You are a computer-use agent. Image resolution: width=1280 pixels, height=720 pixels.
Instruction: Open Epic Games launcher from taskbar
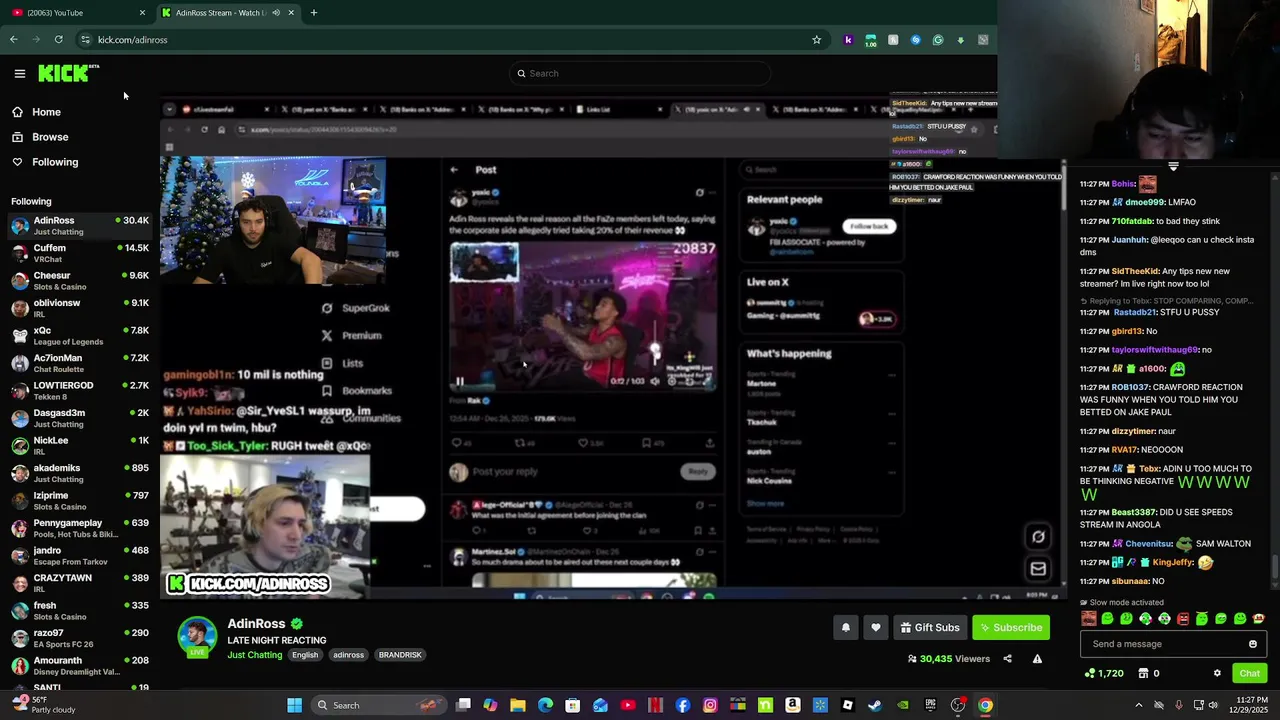930,705
